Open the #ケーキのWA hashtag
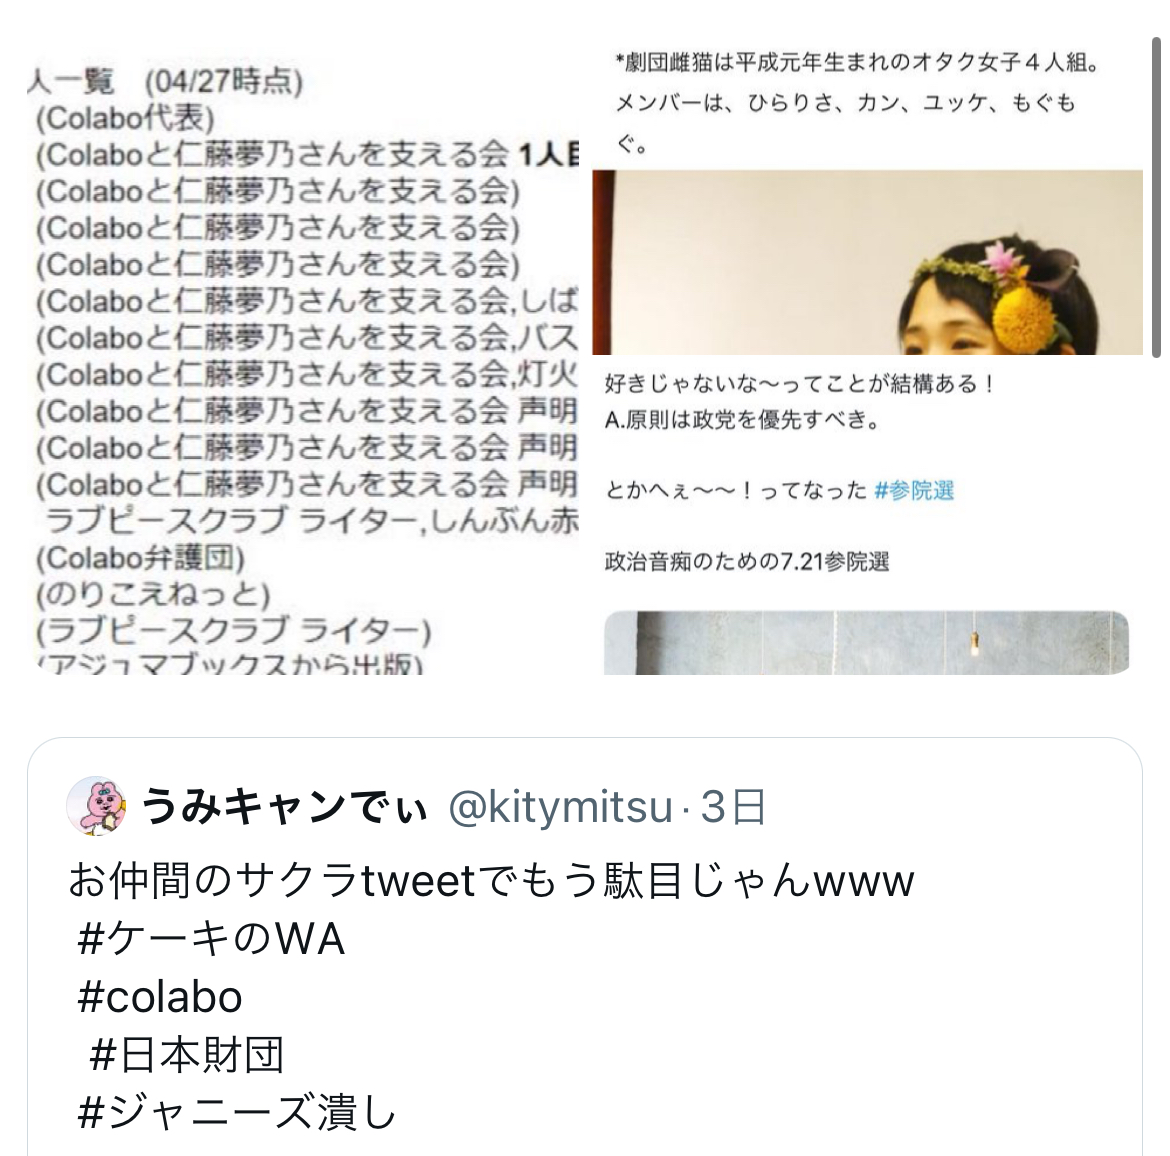1170x1156 pixels. tap(210, 939)
